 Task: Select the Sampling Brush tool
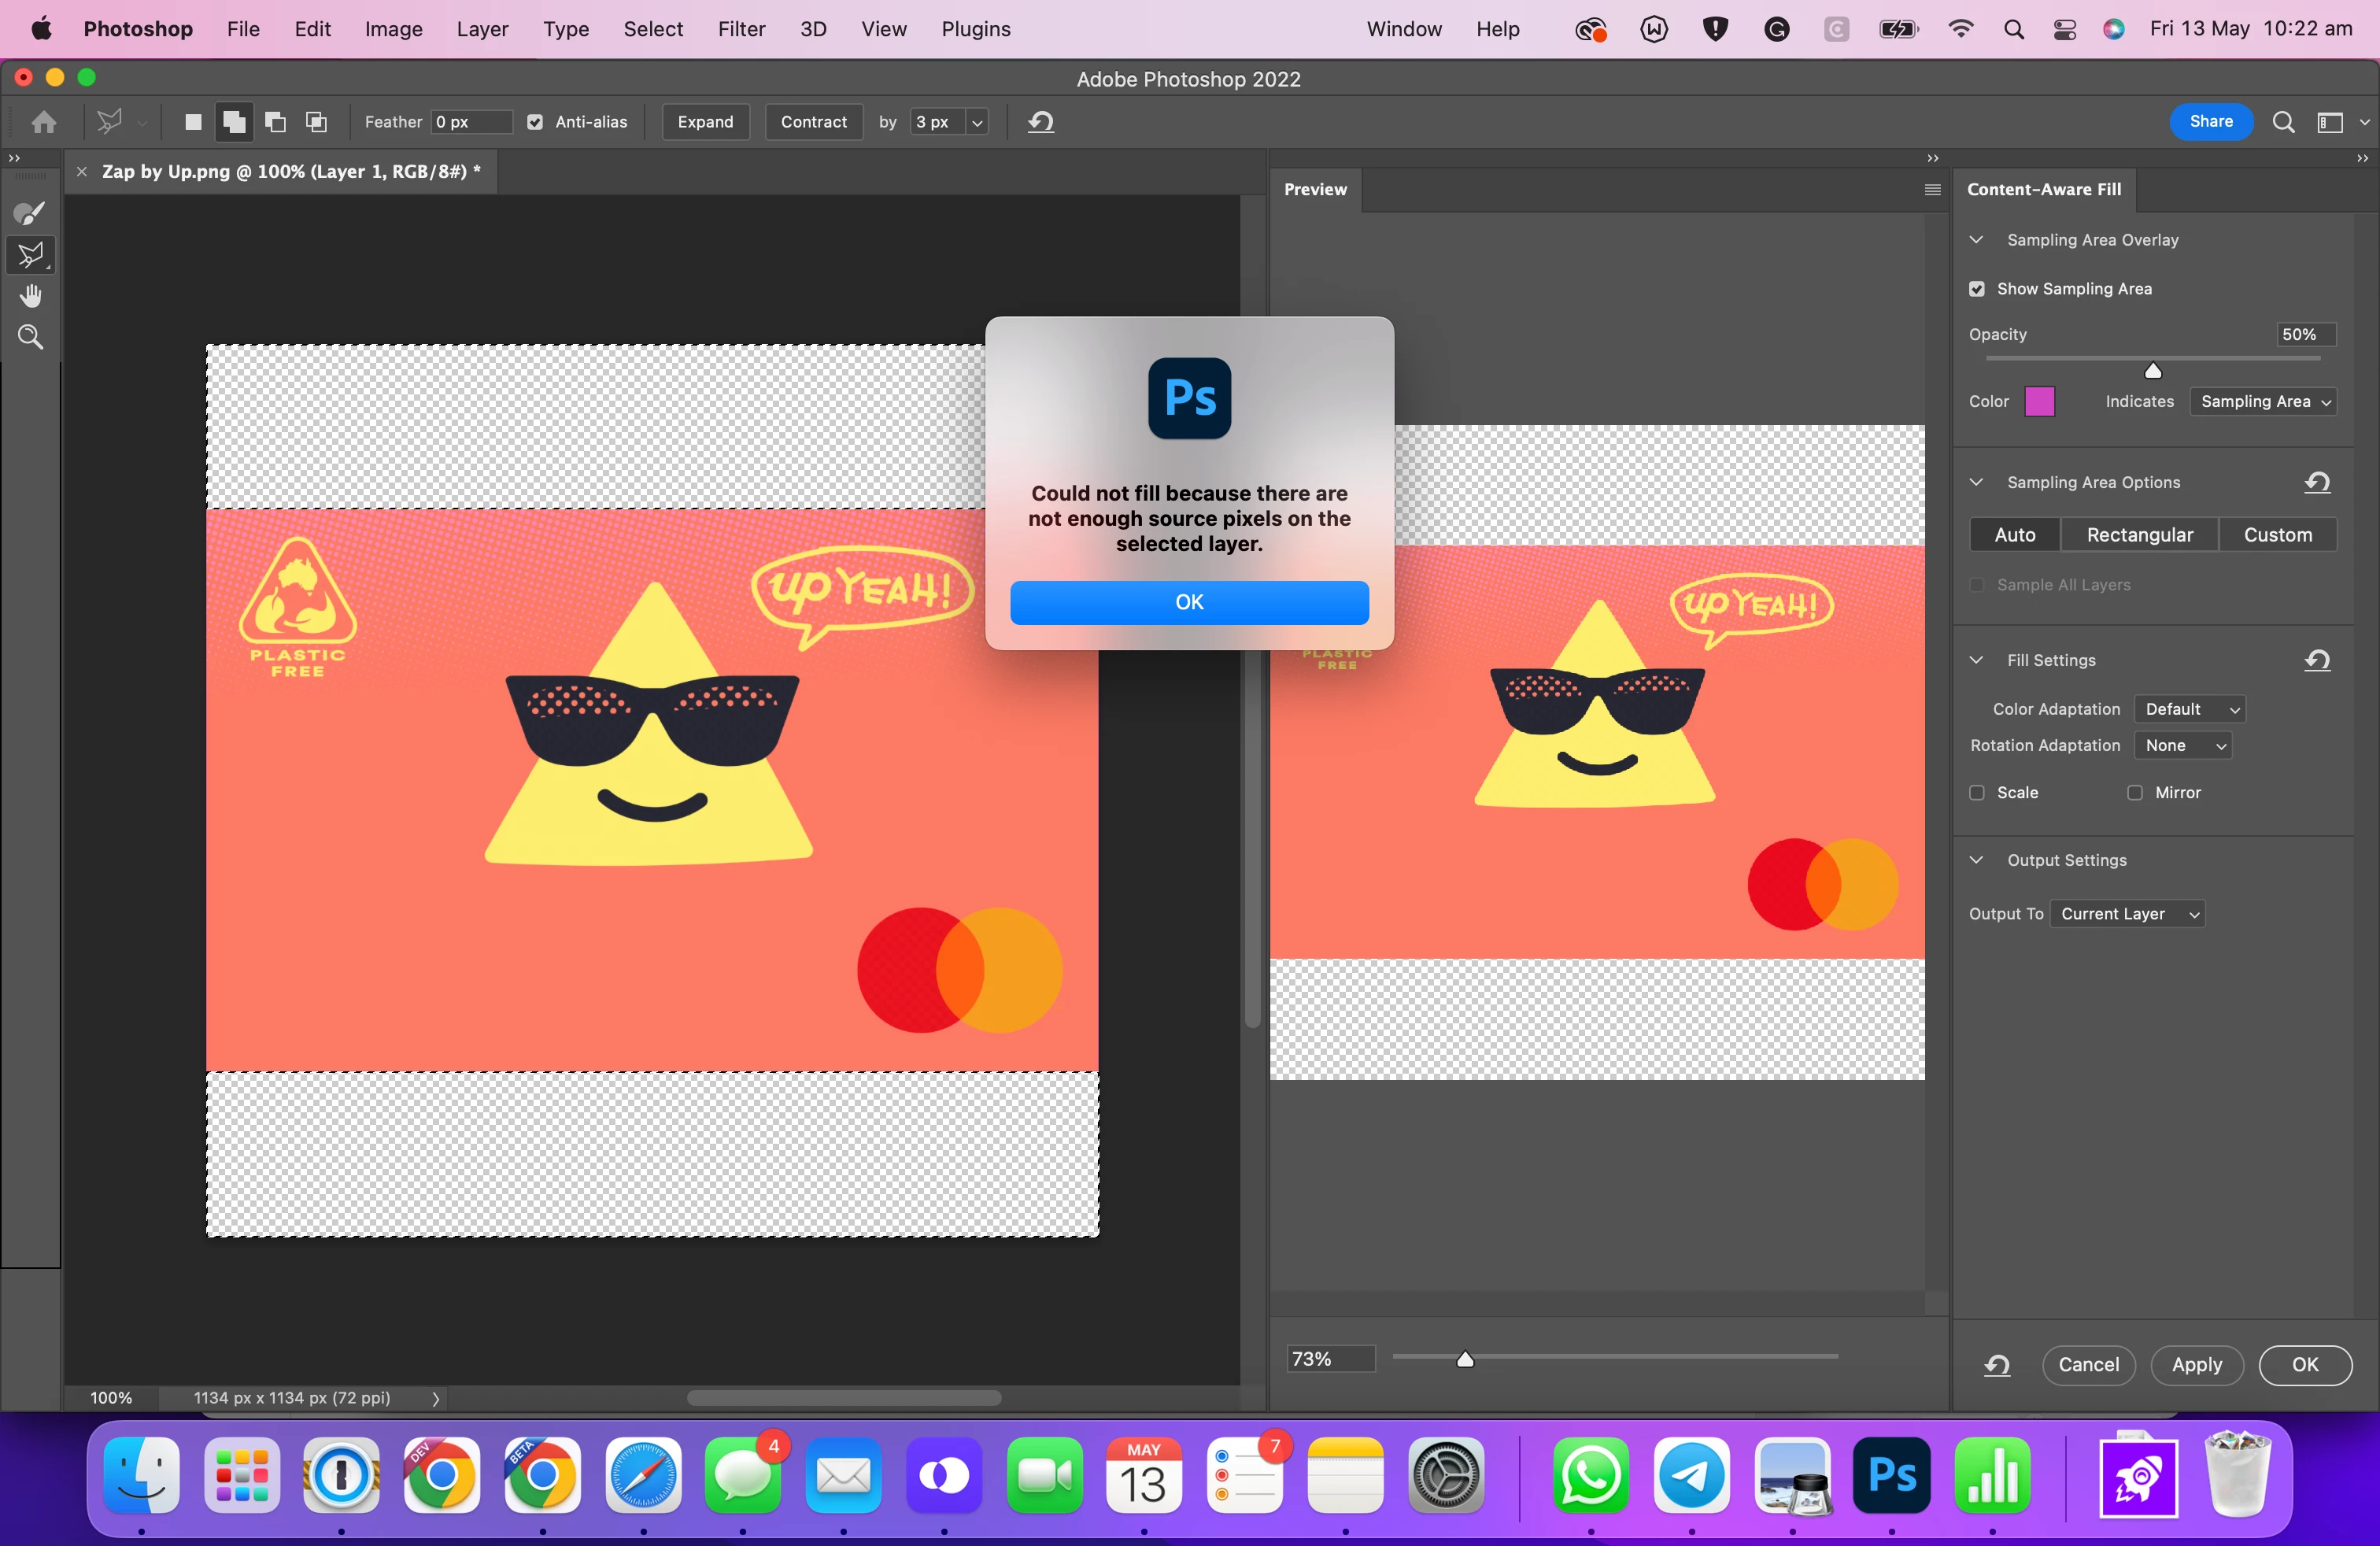pos(30,213)
